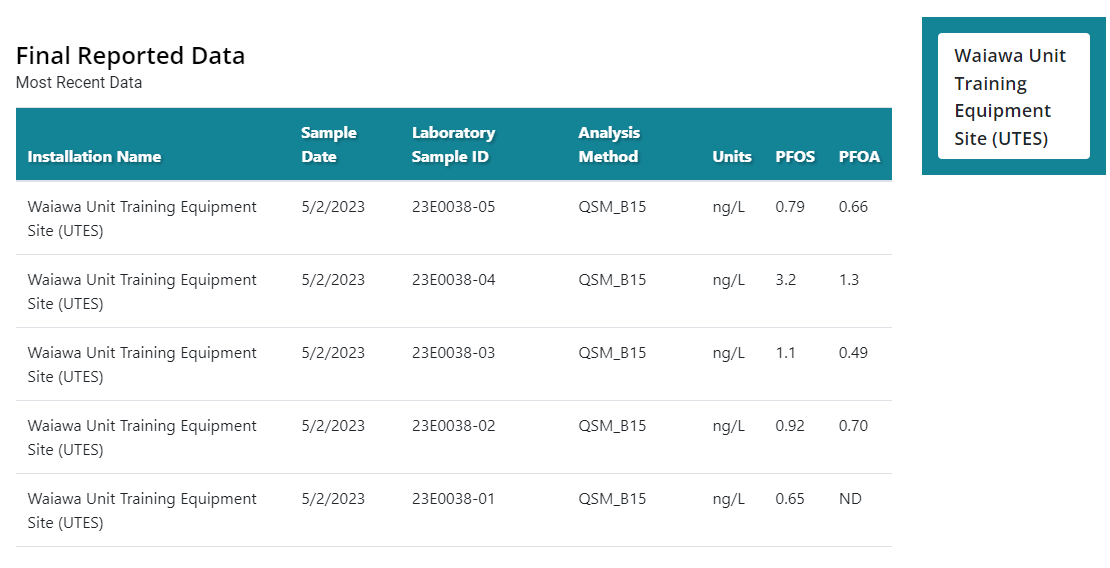
Task: Click the PFOS value 3.2
Action: [786, 280]
